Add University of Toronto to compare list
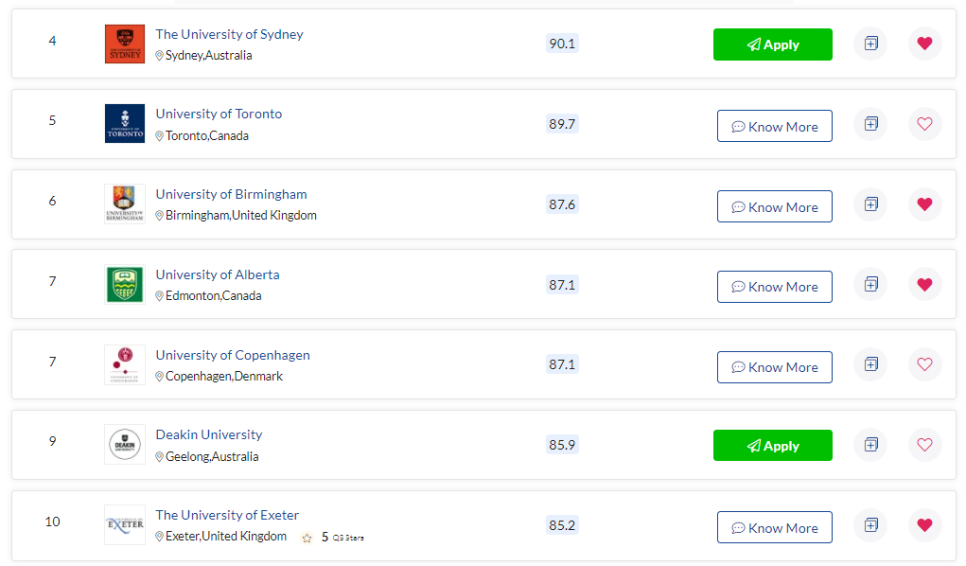This screenshot has width=966, height=566. click(871, 124)
